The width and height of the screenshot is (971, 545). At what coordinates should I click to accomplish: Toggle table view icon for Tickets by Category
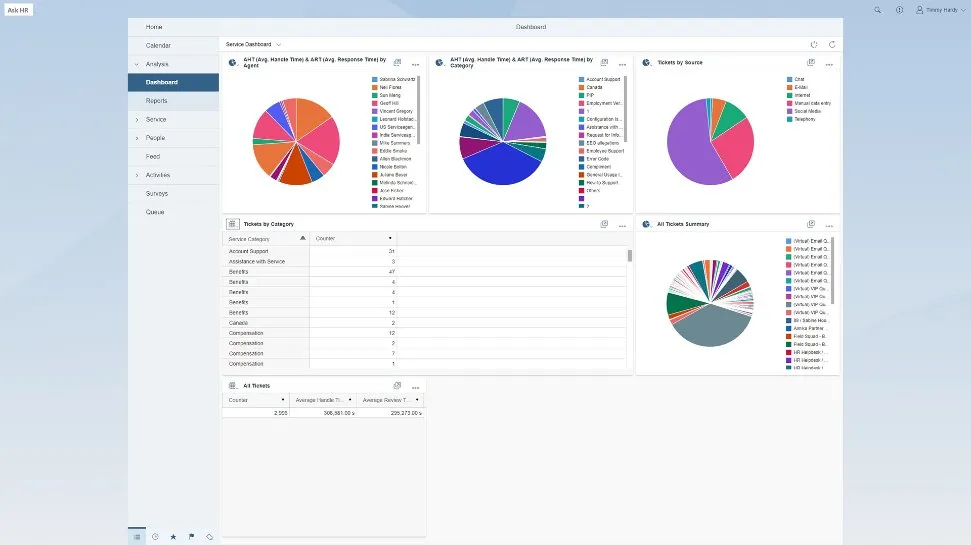(x=232, y=224)
